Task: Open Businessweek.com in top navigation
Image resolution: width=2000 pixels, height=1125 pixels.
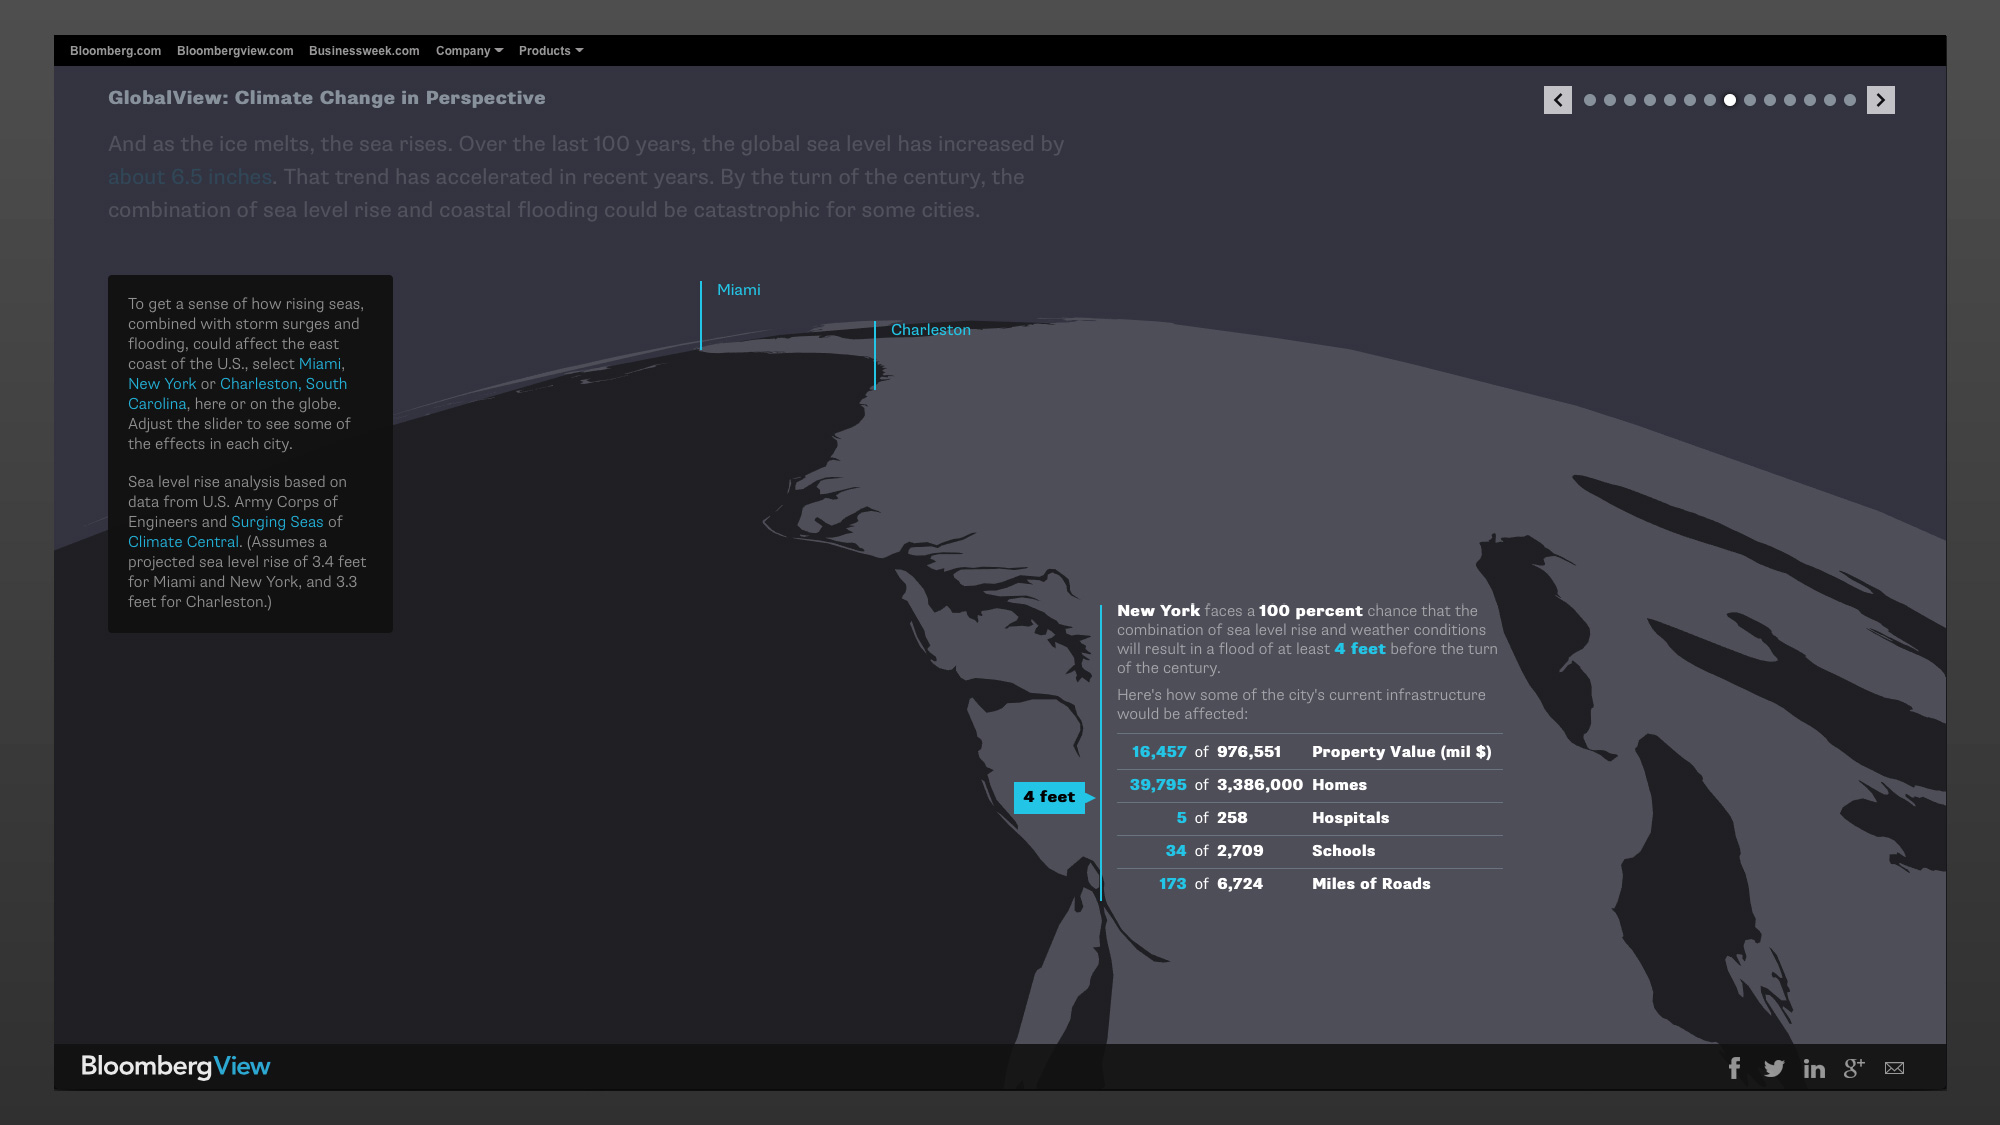Action: [364, 51]
